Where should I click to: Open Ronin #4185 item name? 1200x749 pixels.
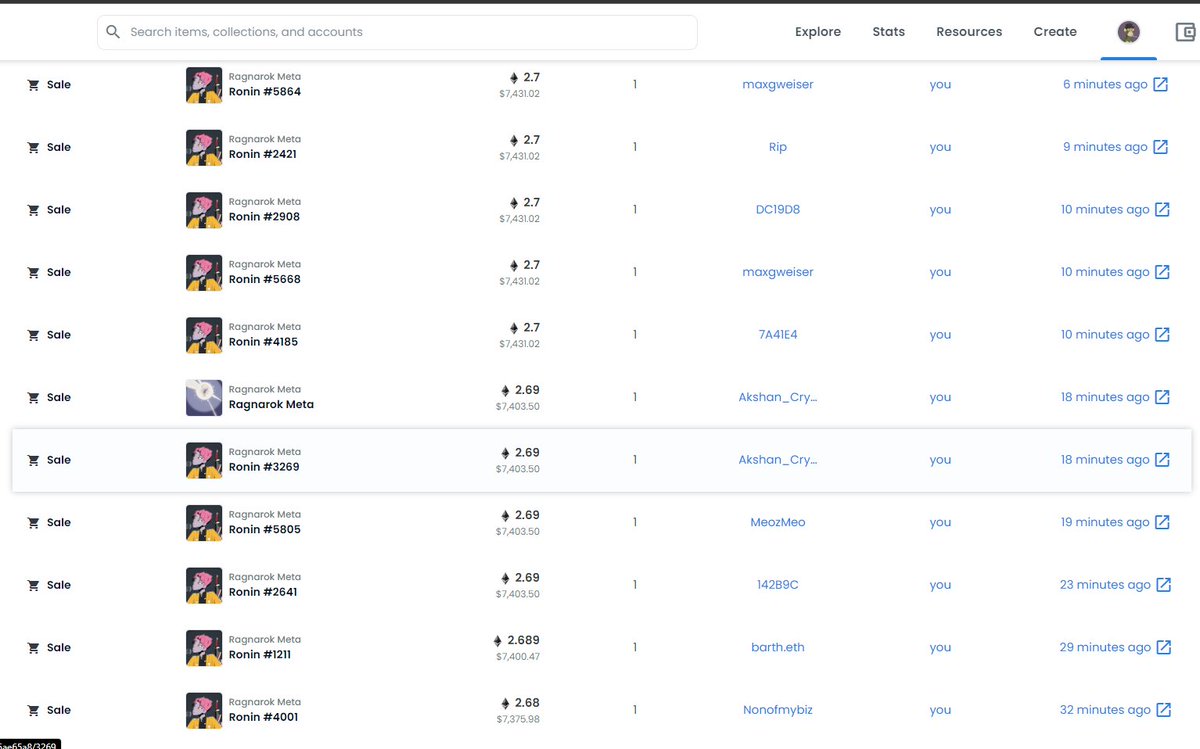(264, 342)
